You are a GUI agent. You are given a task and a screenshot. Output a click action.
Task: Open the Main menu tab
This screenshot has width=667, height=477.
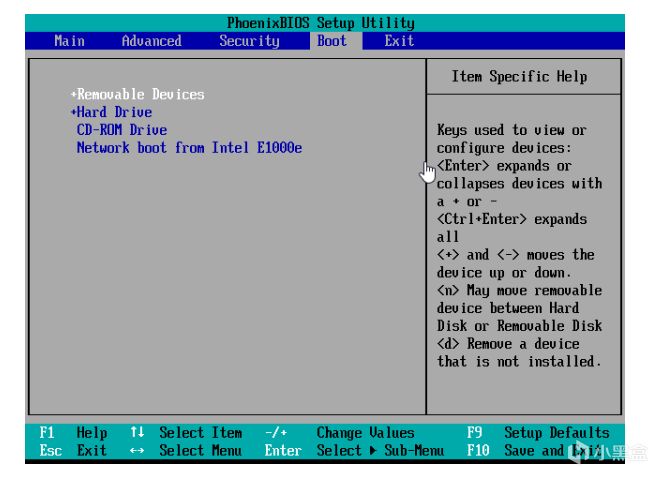point(69,41)
